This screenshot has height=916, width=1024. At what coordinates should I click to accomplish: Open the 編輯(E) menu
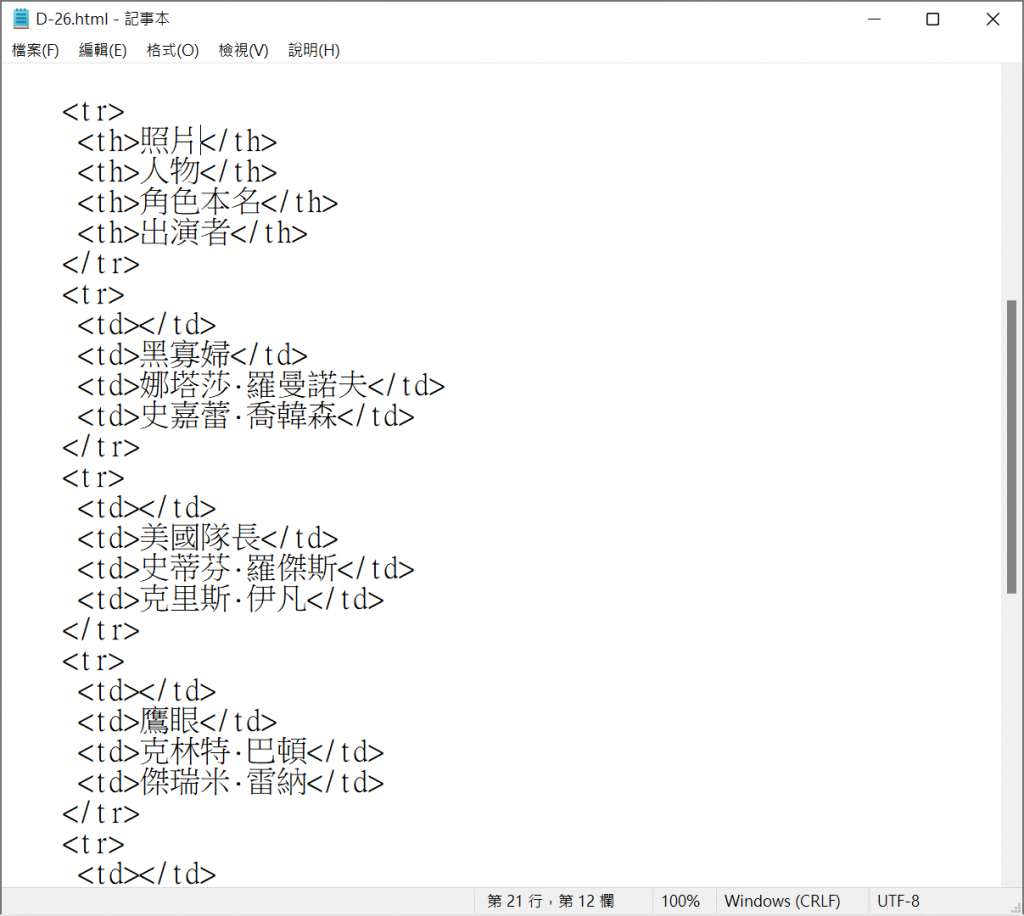[x=103, y=50]
